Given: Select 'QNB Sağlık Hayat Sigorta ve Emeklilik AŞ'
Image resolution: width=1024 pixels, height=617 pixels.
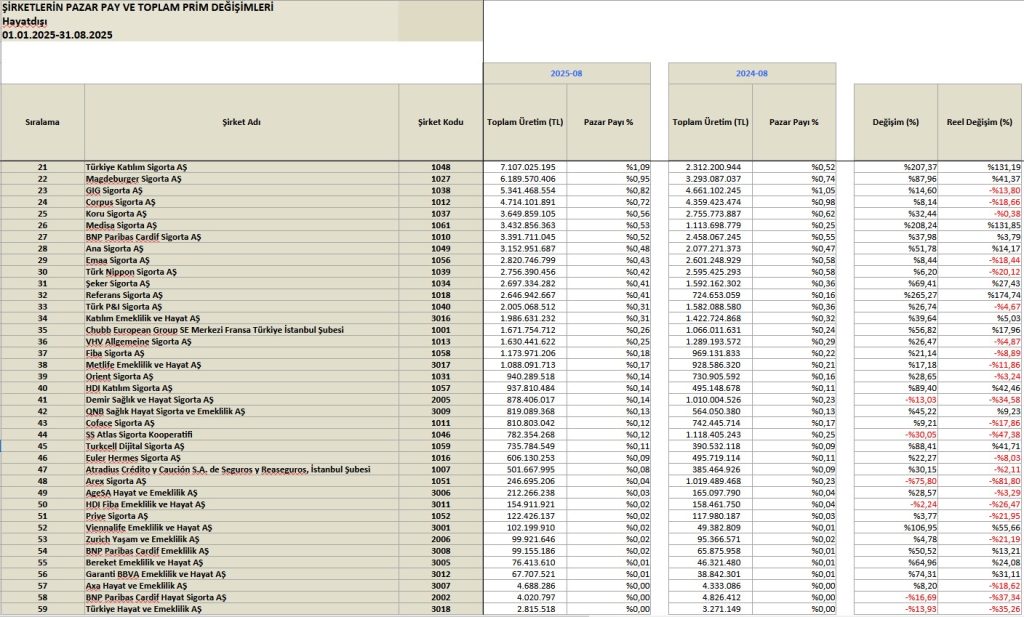Looking at the screenshot, I should coord(241,411).
